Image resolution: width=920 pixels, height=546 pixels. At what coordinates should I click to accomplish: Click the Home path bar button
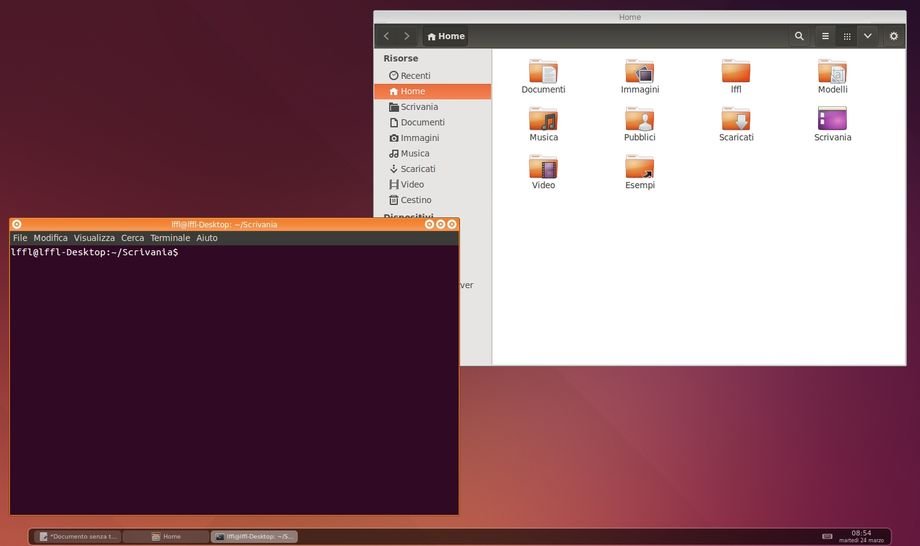tap(446, 36)
